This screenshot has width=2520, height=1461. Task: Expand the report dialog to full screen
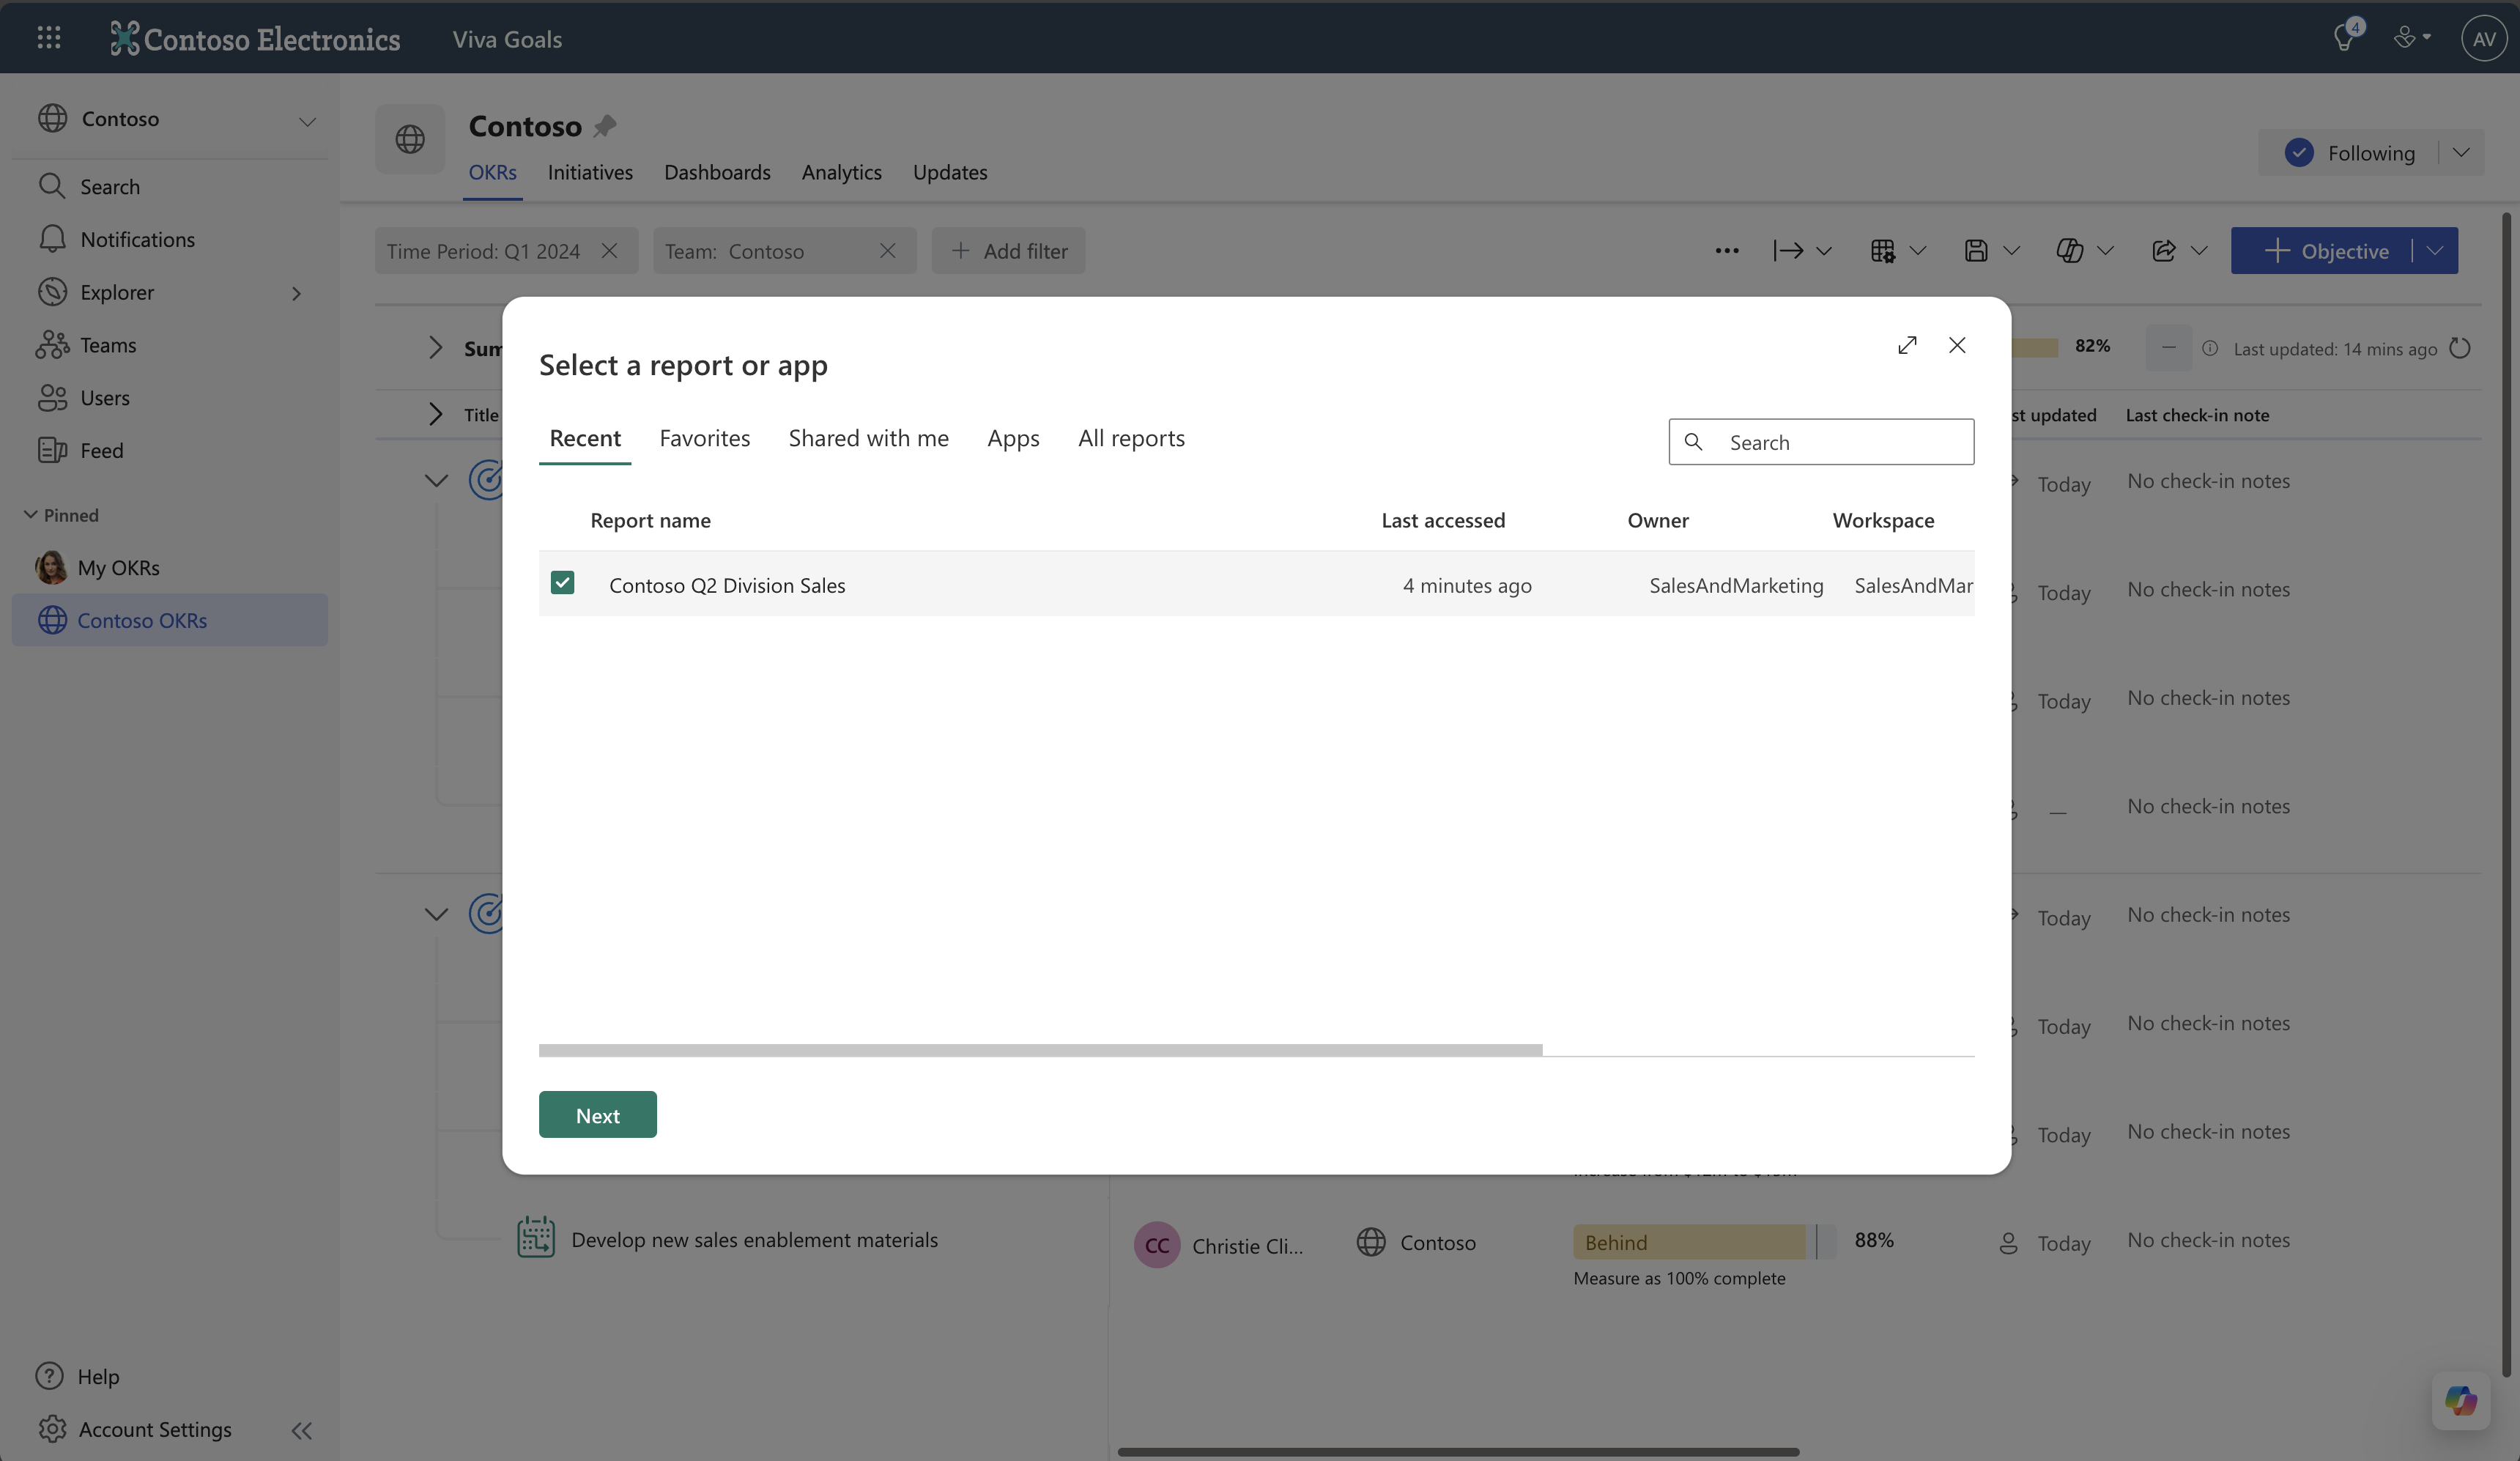coord(1907,345)
